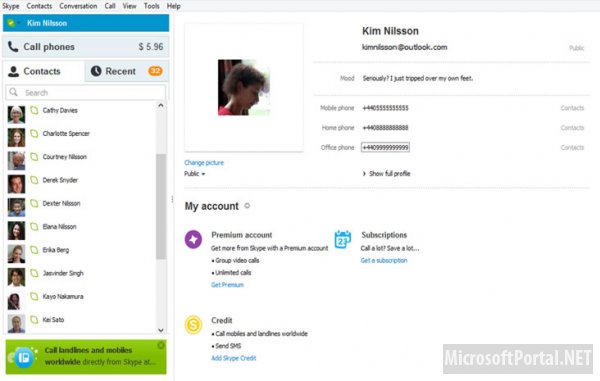Click the Subscriptions calendar icon
600x381 pixels.
342,239
